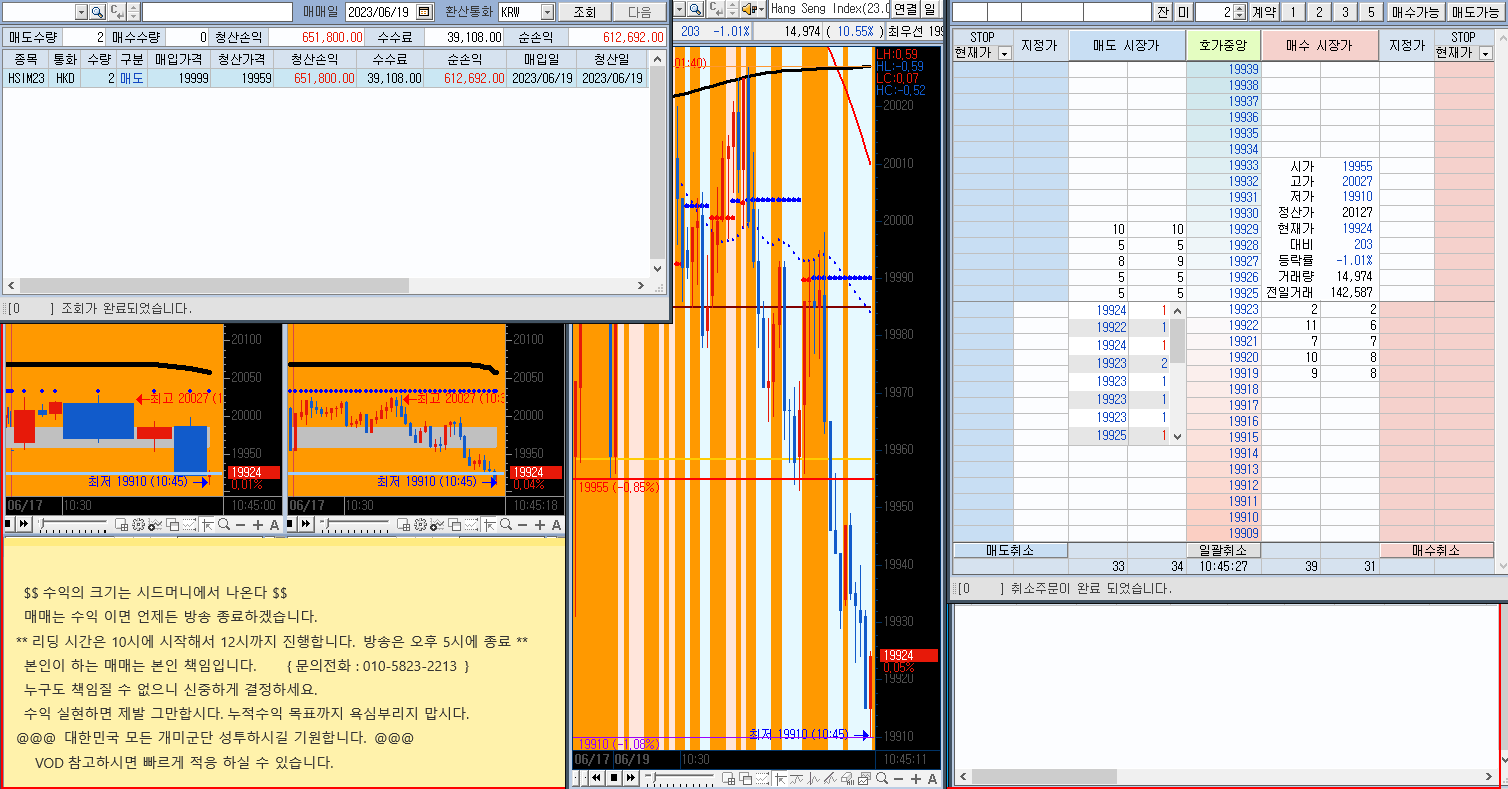Image resolution: width=1508 pixels, height=789 pixels.
Task: Click the plus zoom-in icon on main chart toolbar
Action: (x=915, y=778)
